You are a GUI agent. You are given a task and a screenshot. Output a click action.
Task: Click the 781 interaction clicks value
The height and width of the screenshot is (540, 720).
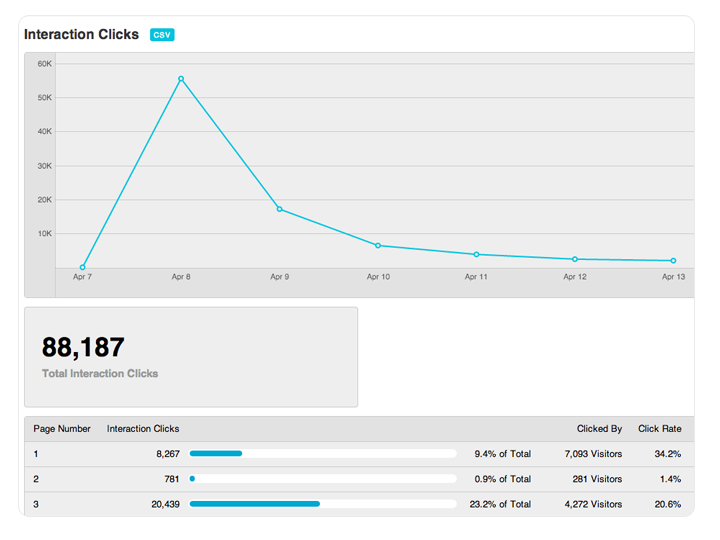tap(172, 479)
